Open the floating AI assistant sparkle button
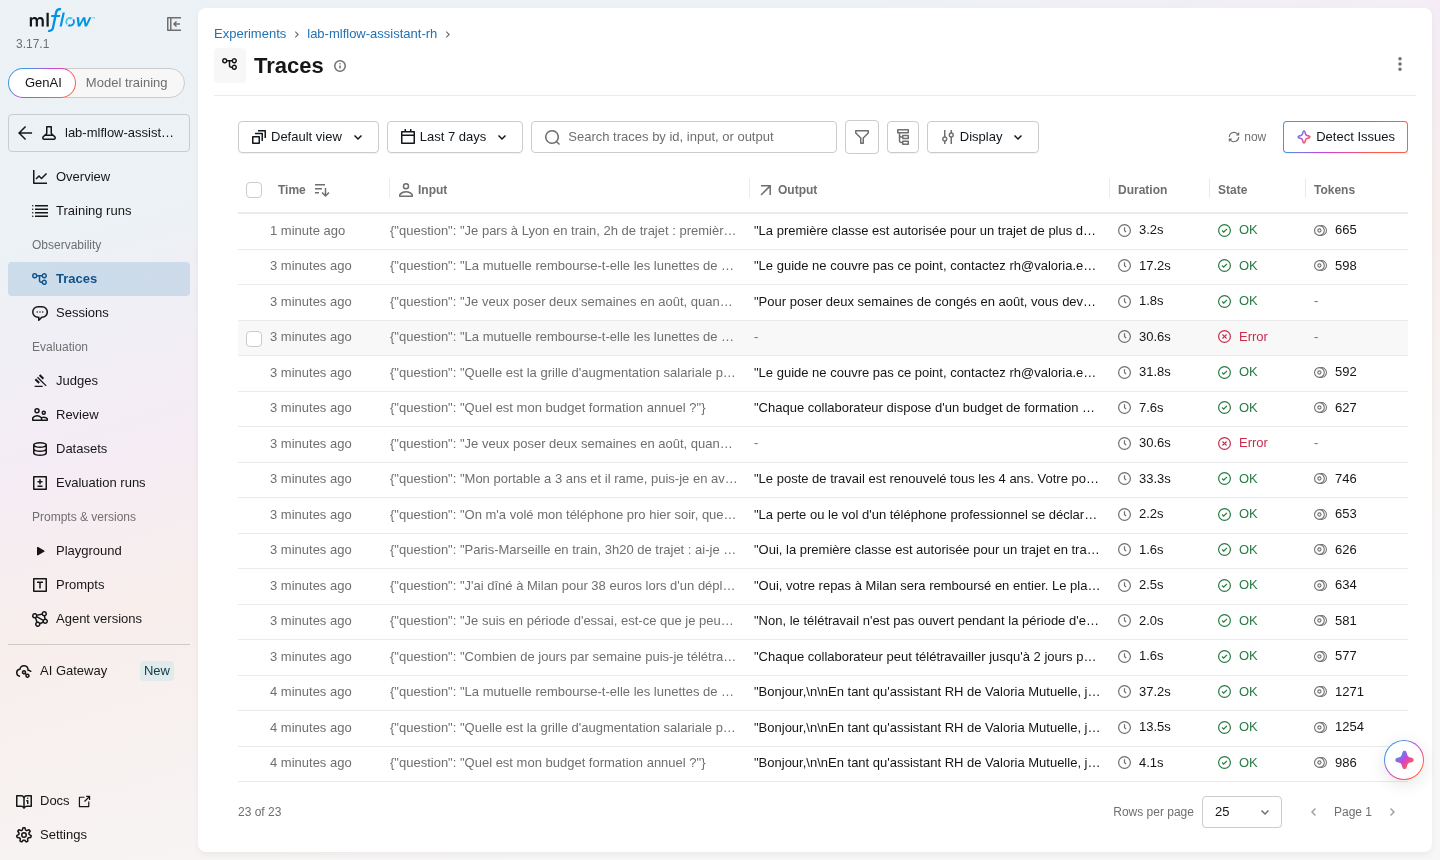 pos(1404,760)
